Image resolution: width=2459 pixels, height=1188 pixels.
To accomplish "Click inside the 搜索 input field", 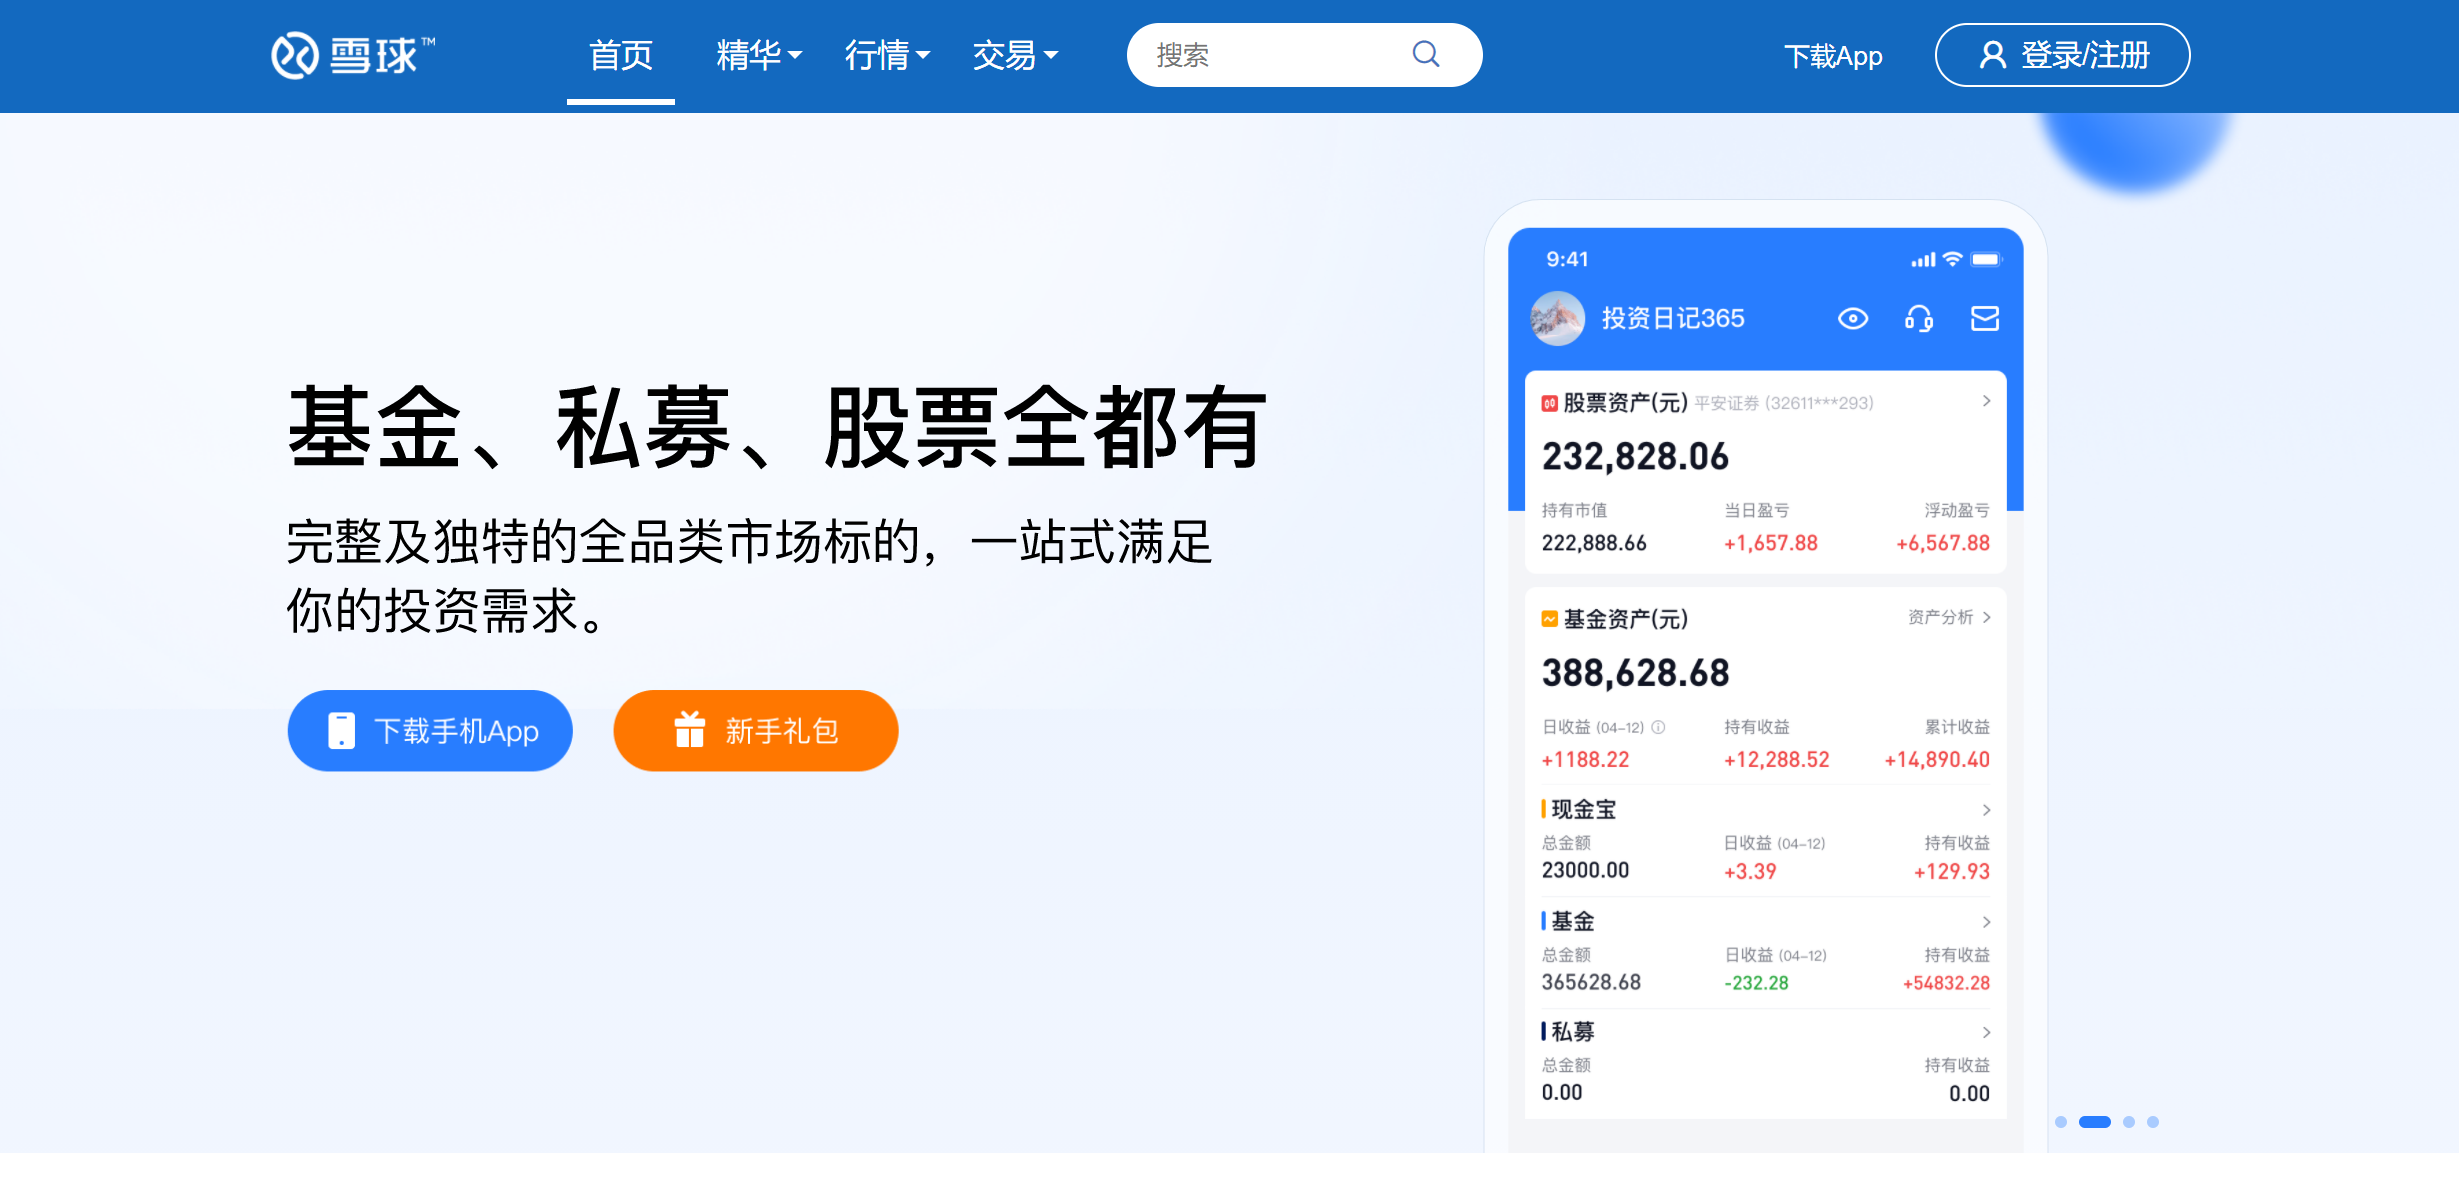I will tap(1250, 55).
